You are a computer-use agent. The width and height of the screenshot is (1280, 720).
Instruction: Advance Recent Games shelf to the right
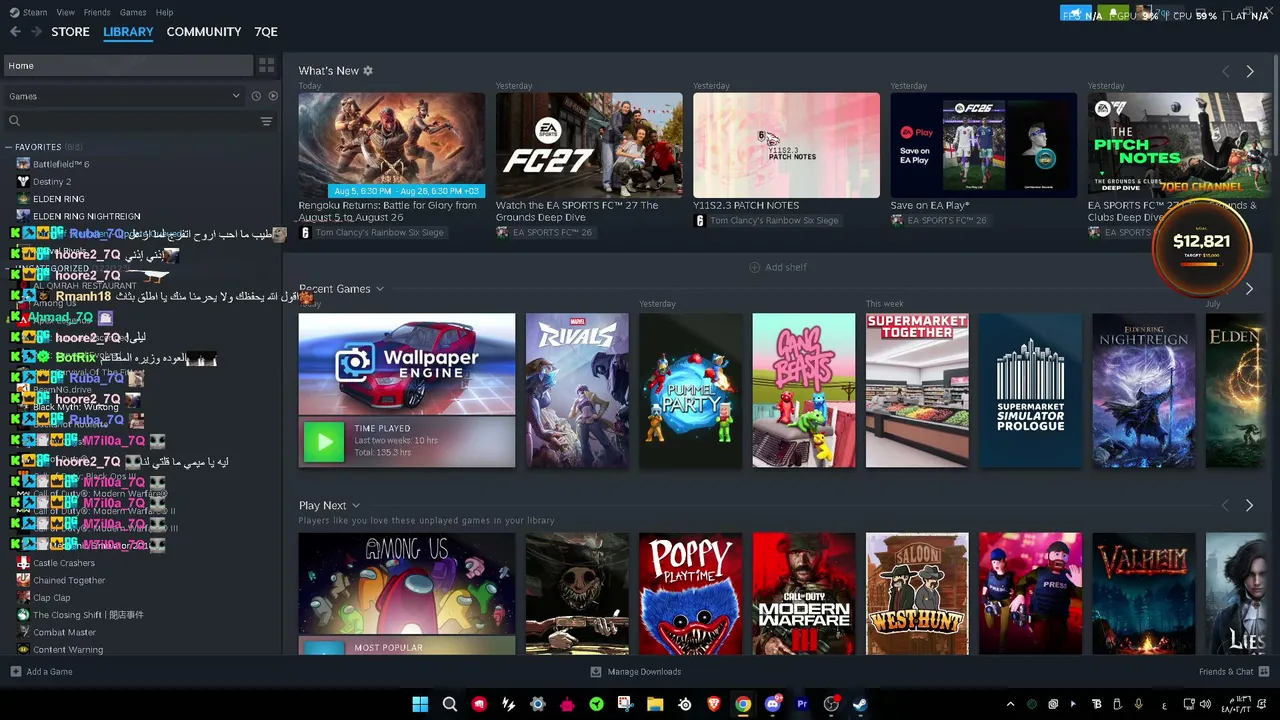pyautogui.click(x=1249, y=289)
